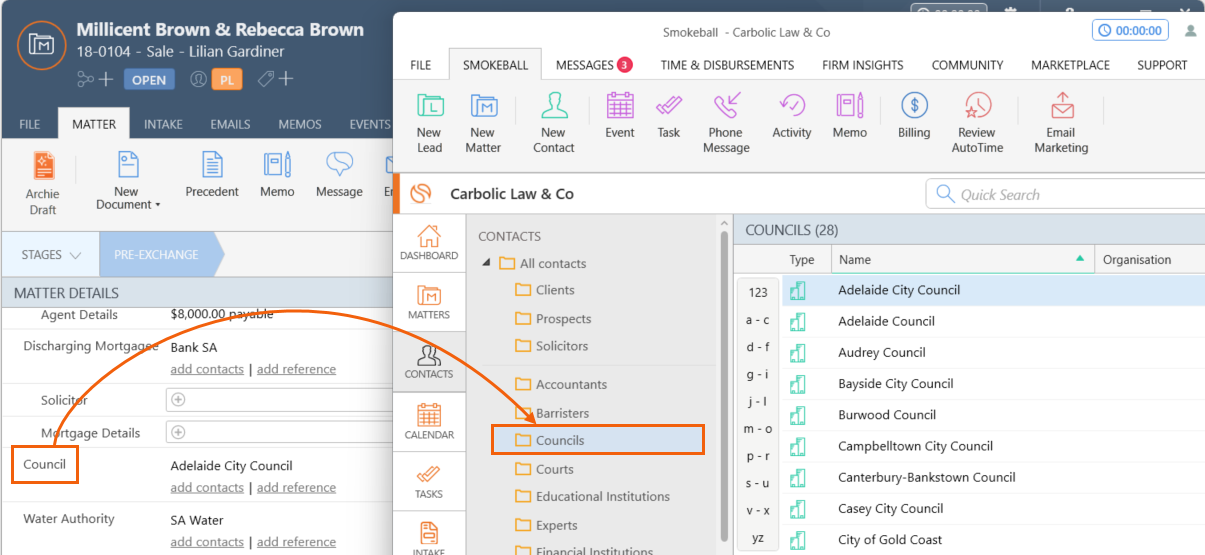Click Precedent in the matter window
This screenshot has height=555, width=1205.
click(x=212, y=176)
